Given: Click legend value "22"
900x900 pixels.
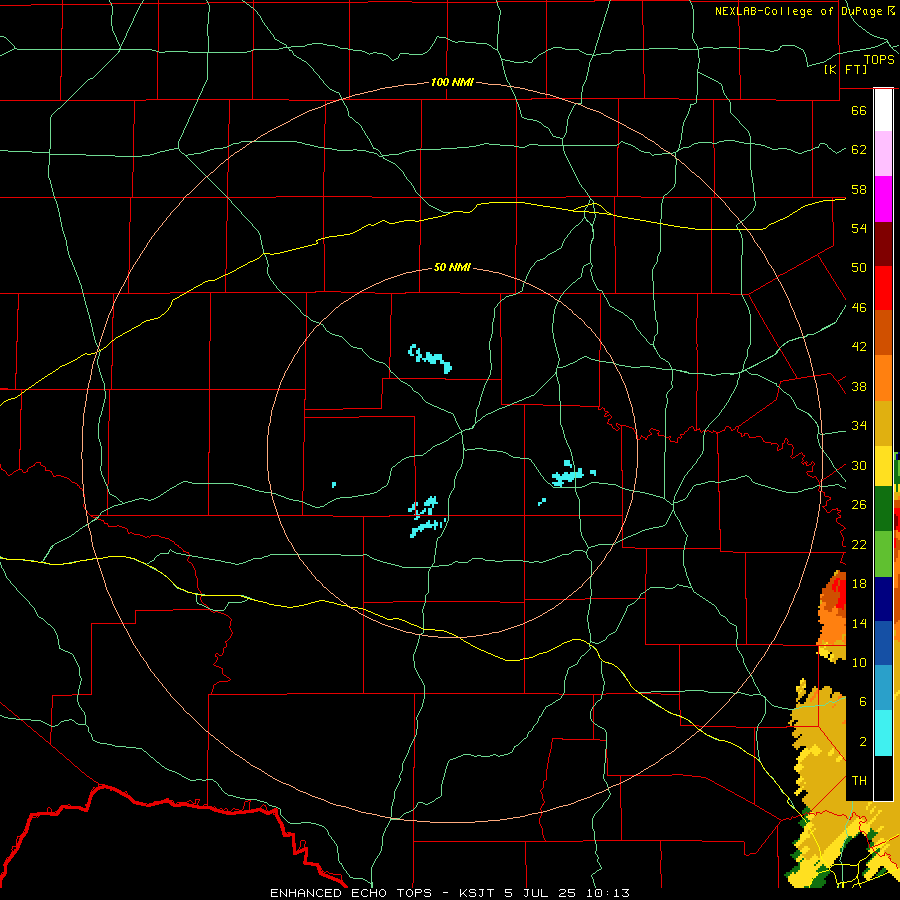Looking at the screenshot, I should pos(859,544).
